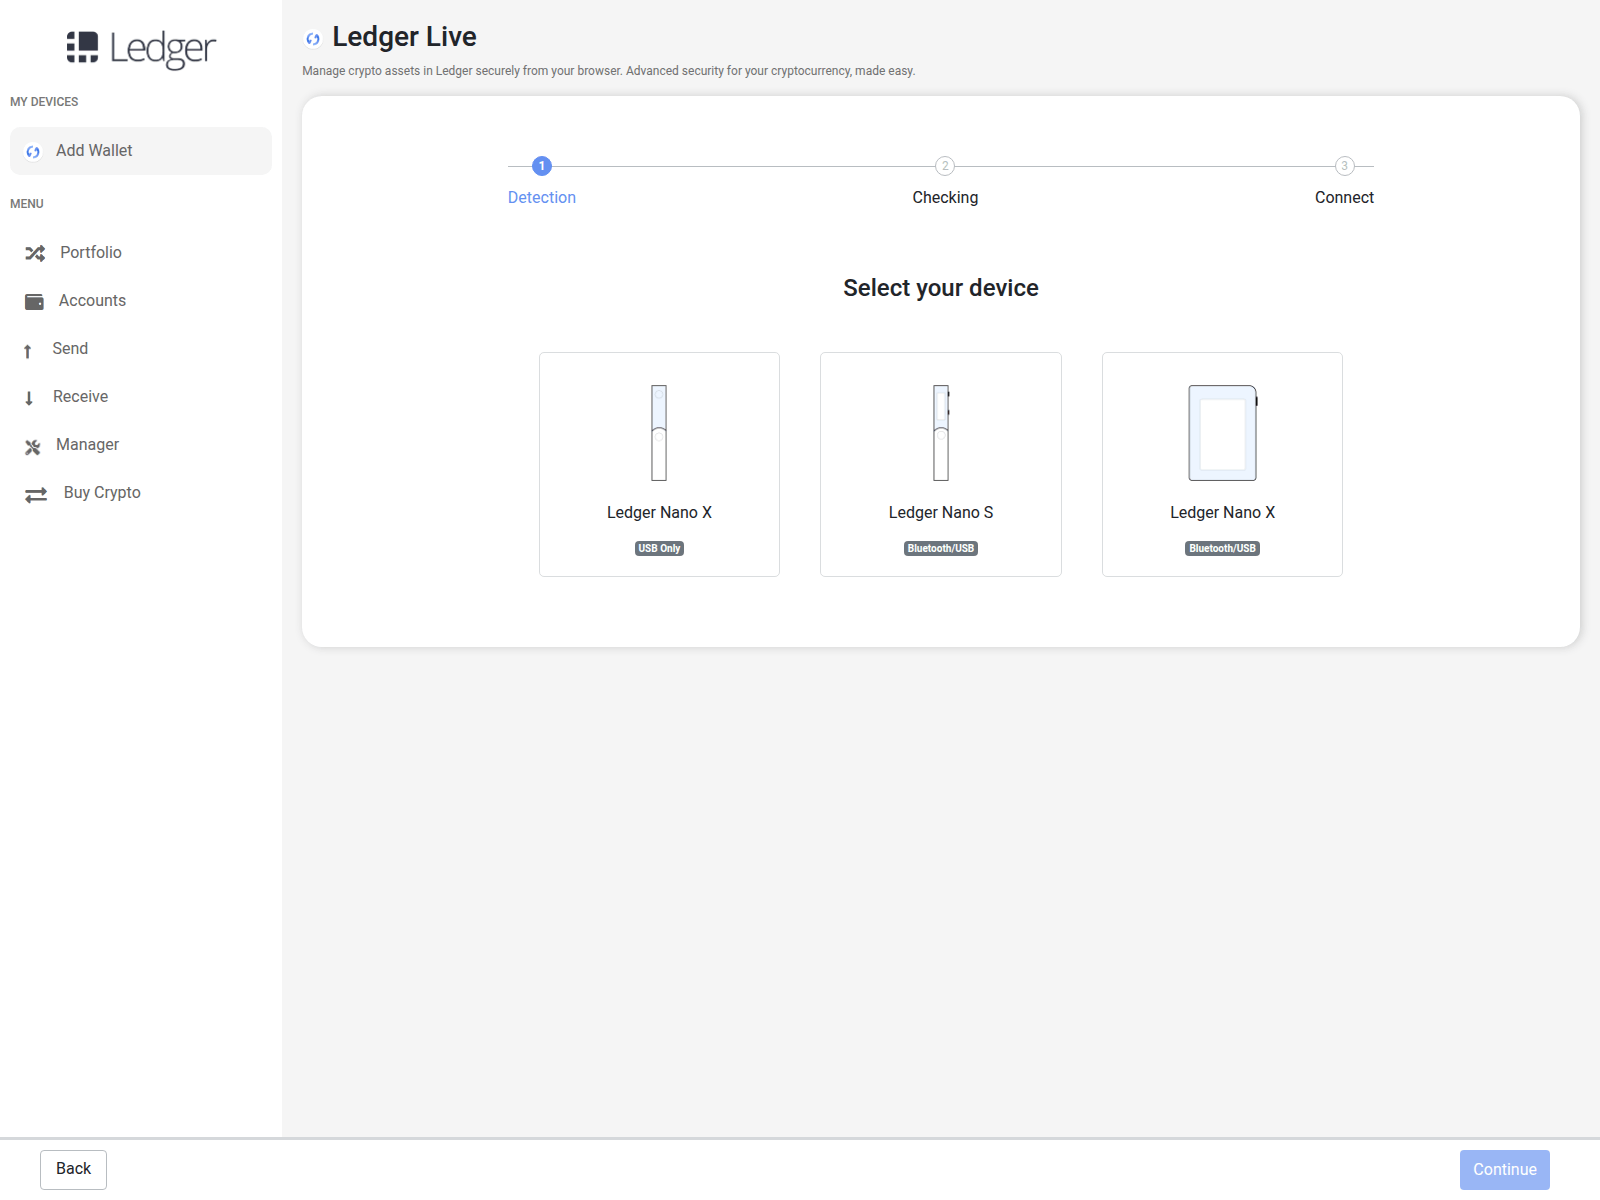
Task: Click the USB Only badge
Action: click(659, 548)
